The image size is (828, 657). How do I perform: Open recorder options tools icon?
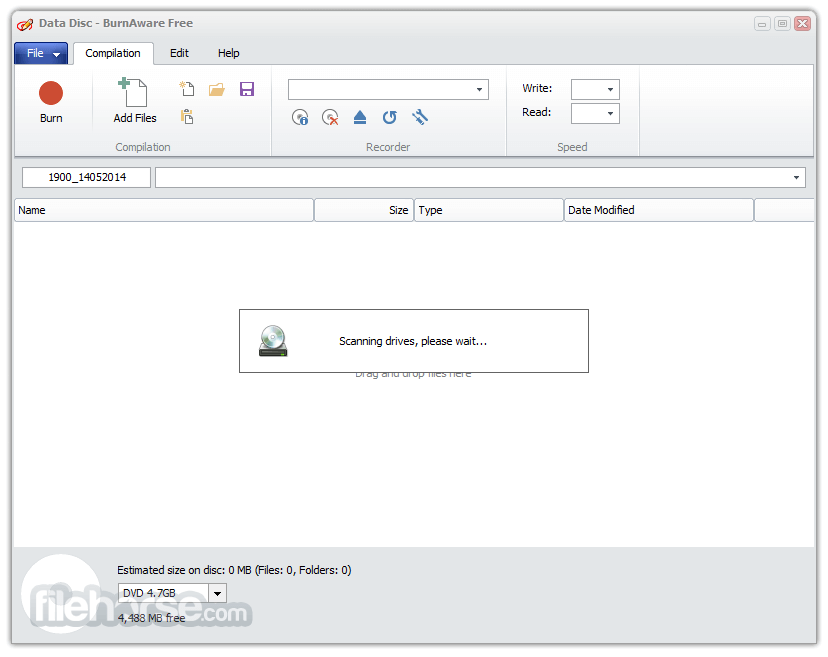420,117
